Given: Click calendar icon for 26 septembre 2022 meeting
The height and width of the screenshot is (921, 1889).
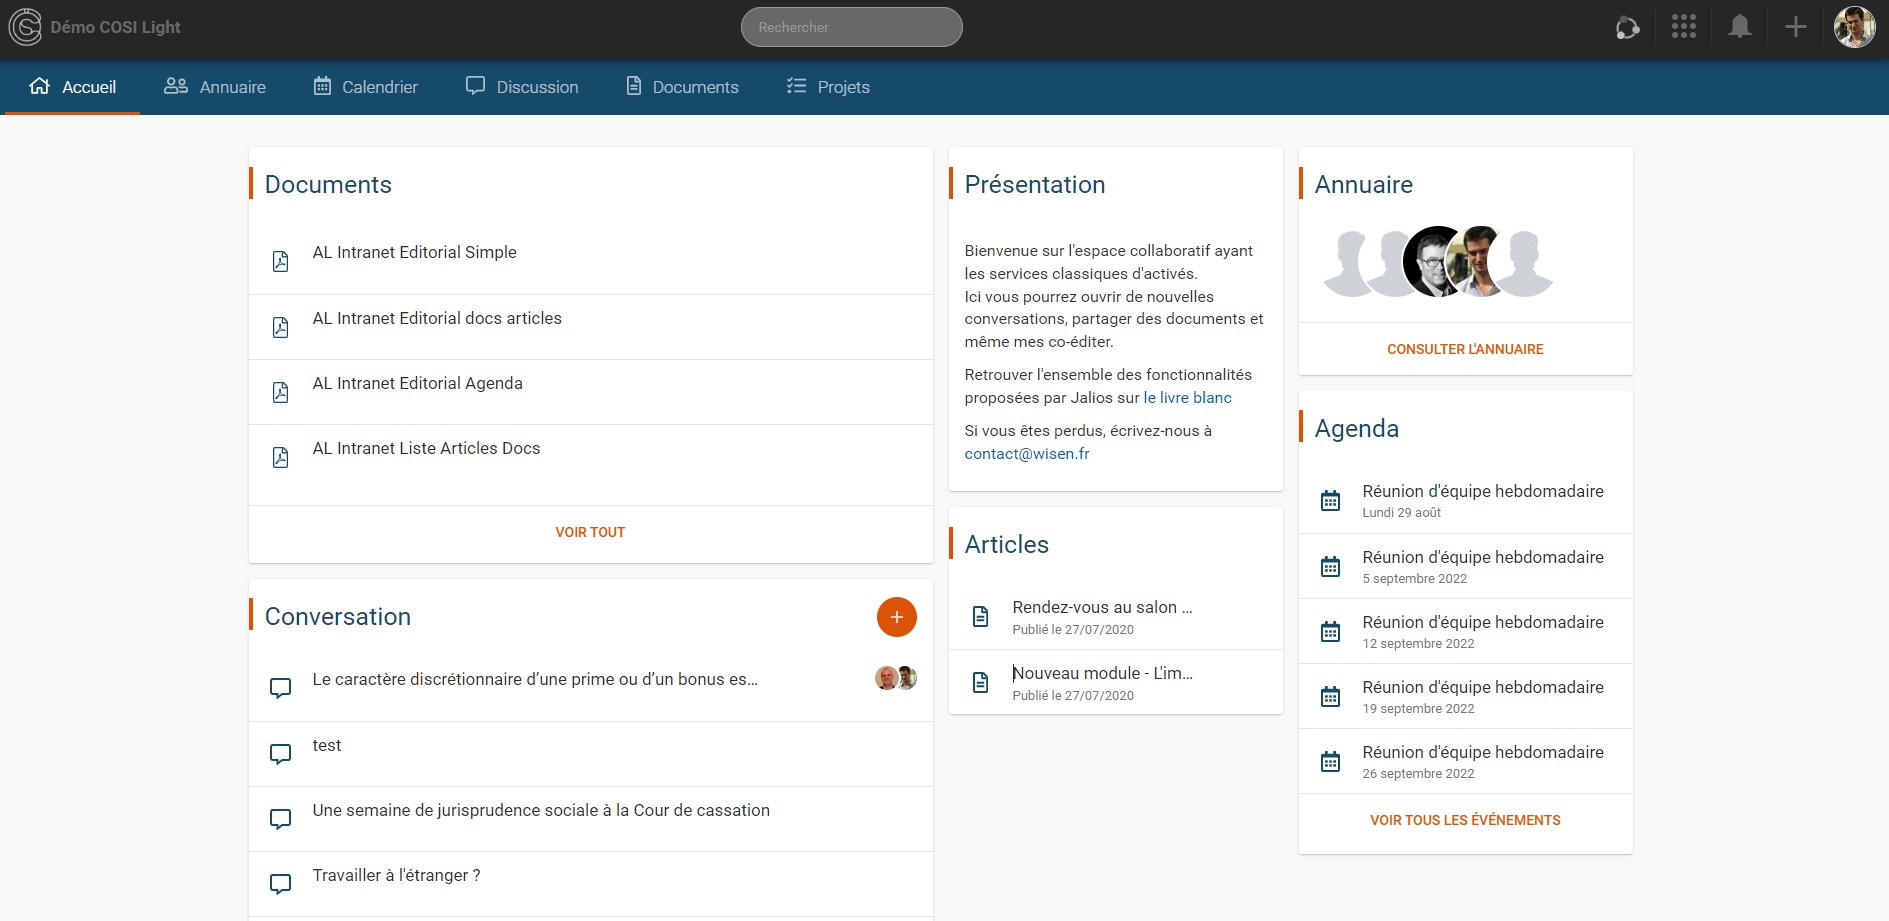Looking at the screenshot, I should click(1331, 761).
